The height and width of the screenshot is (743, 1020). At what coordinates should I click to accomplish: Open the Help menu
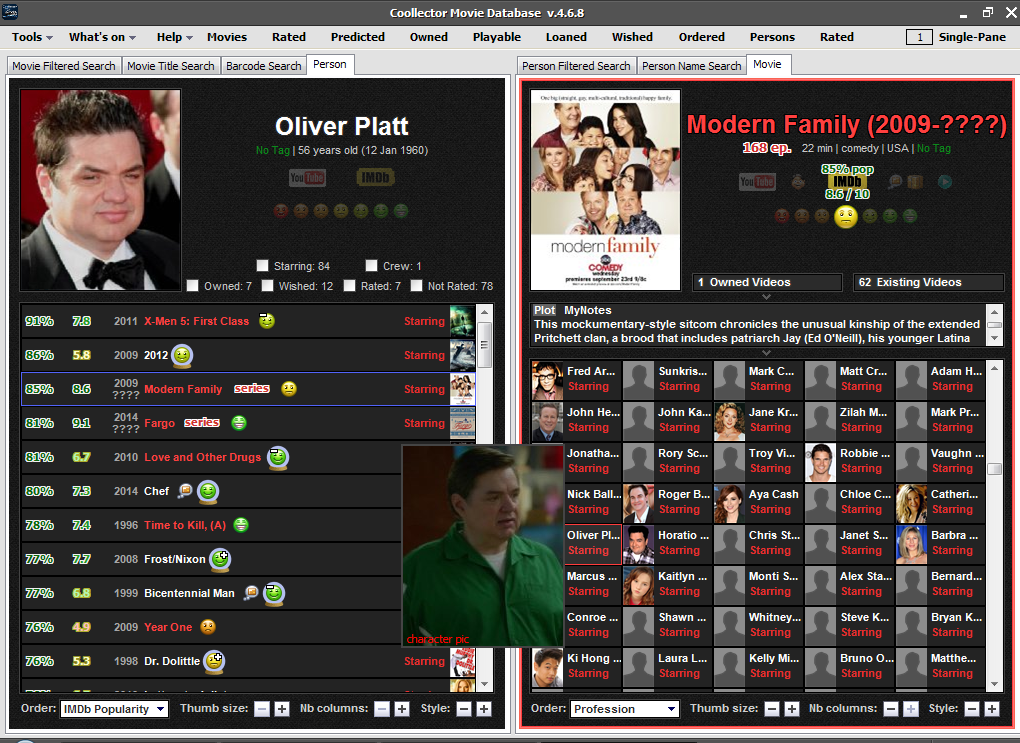(x=174, y=37)
